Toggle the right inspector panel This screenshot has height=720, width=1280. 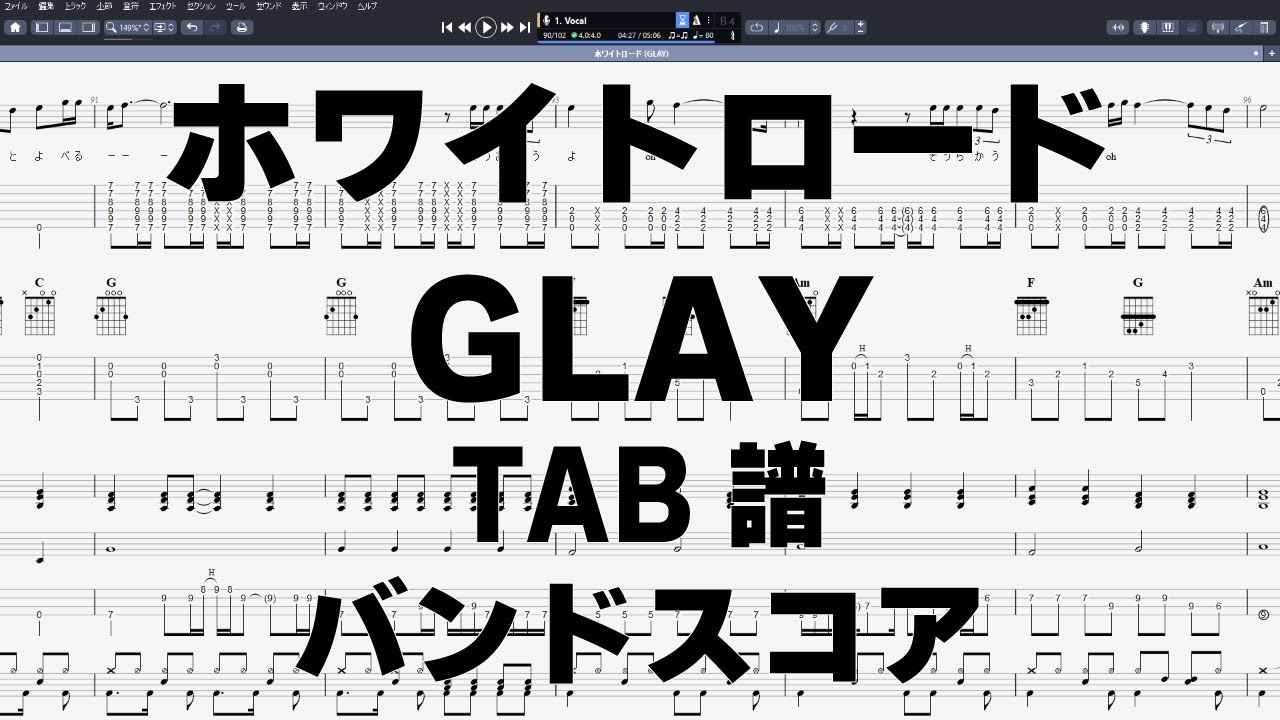(x=88, y=27)
